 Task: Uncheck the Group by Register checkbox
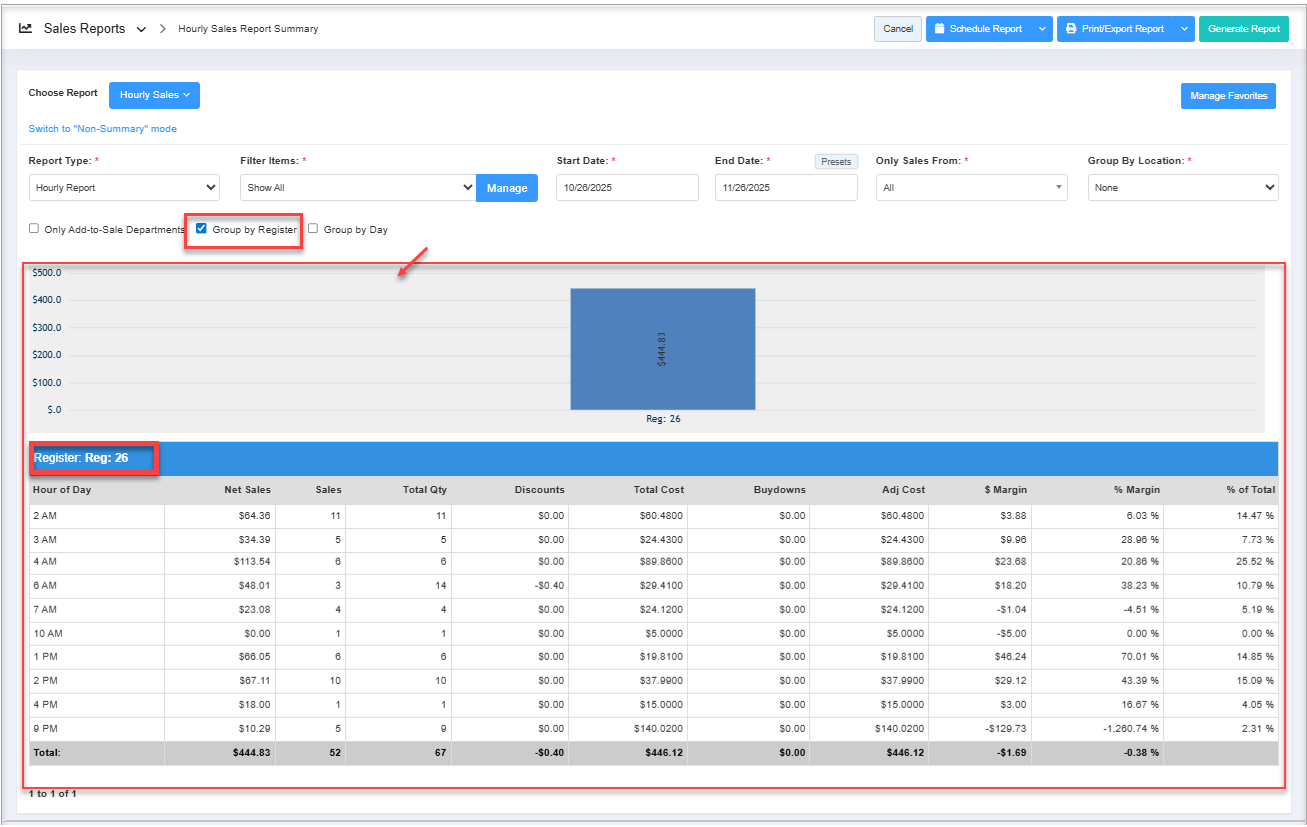(x=202, y=229)
